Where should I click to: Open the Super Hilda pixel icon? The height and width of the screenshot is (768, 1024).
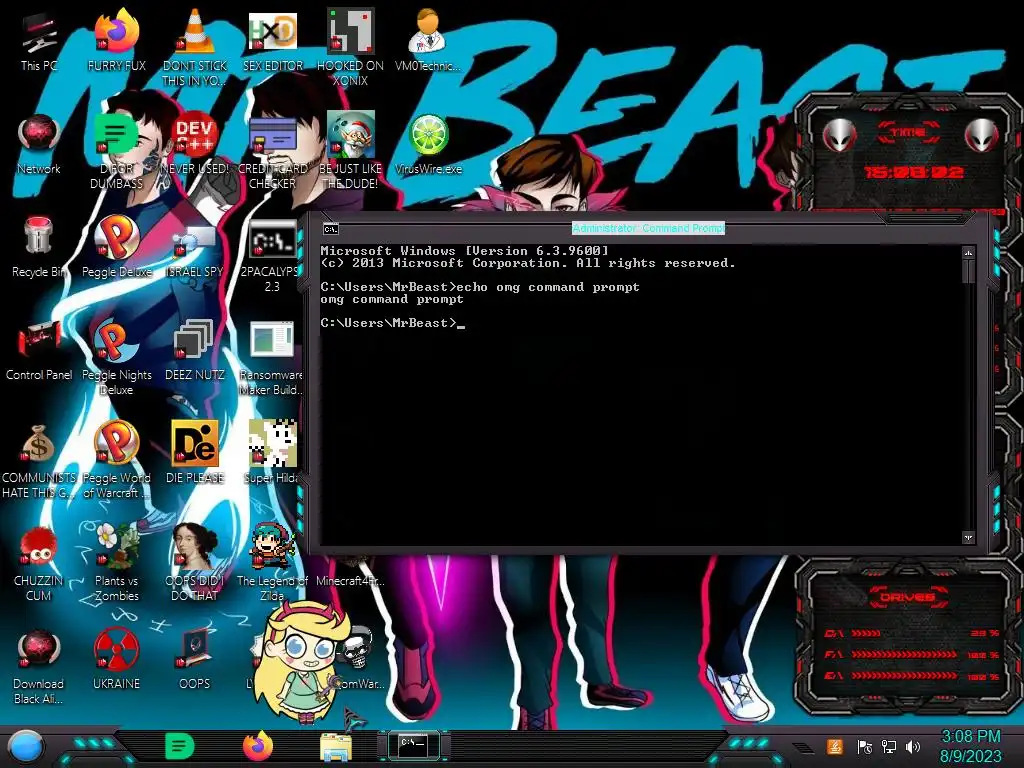point(272,453)
